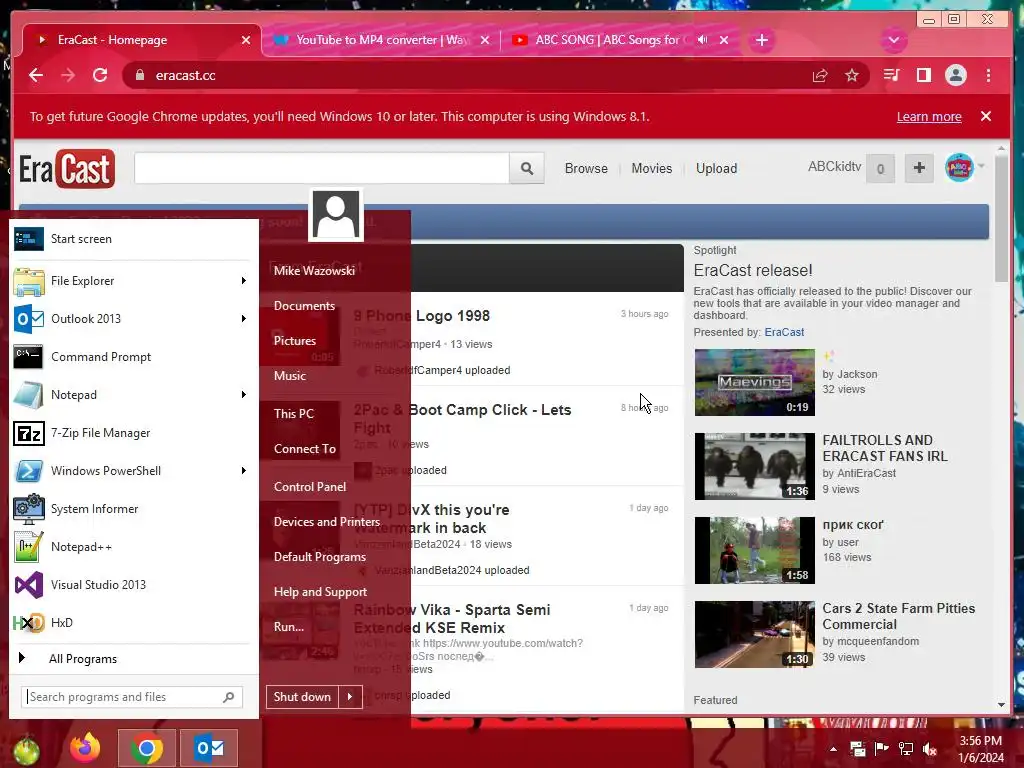Click the muted volume tray icon
1024x768 pixels.
tap(929, 749)
